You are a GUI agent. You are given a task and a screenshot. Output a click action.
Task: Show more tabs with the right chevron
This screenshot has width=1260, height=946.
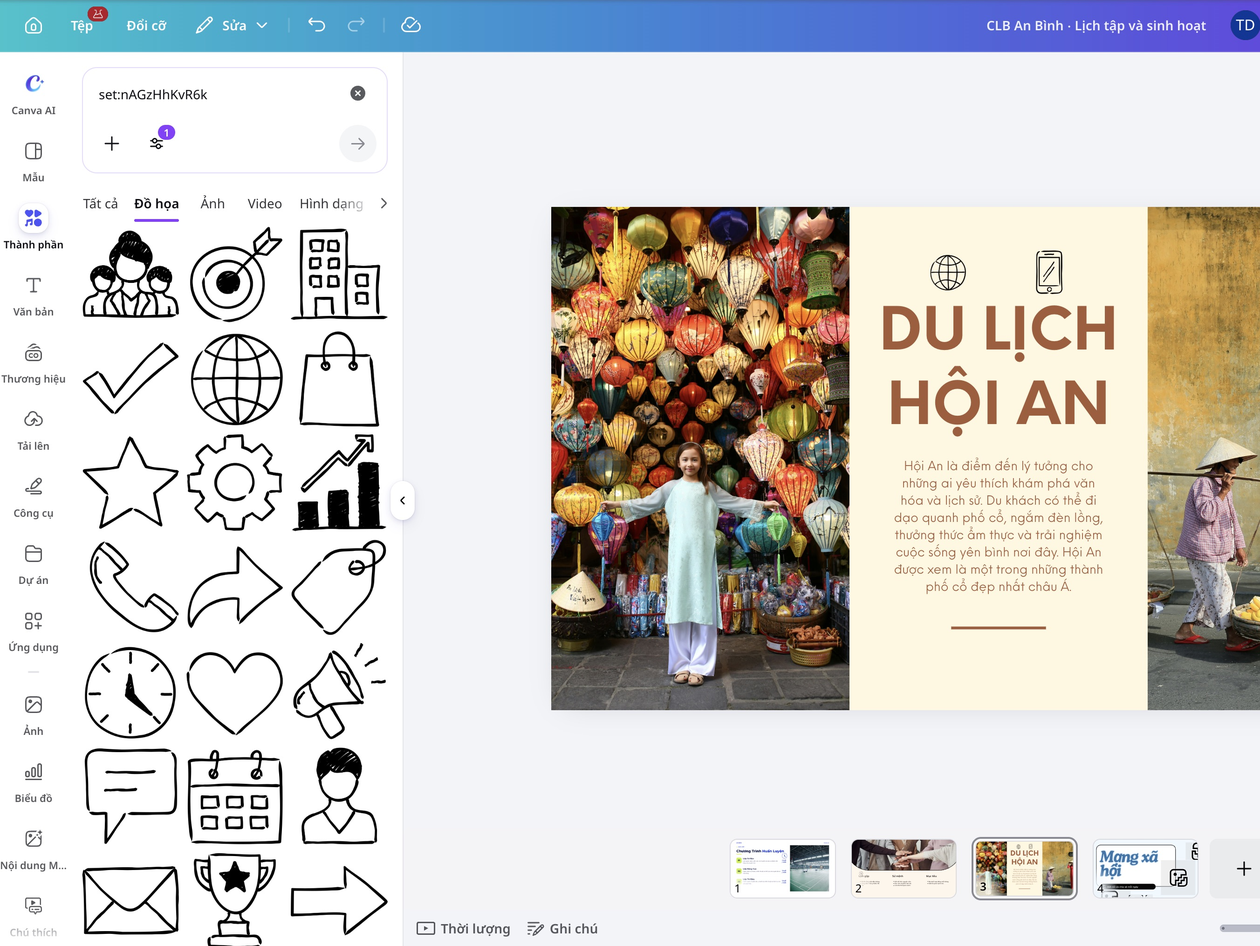point(383,204)
